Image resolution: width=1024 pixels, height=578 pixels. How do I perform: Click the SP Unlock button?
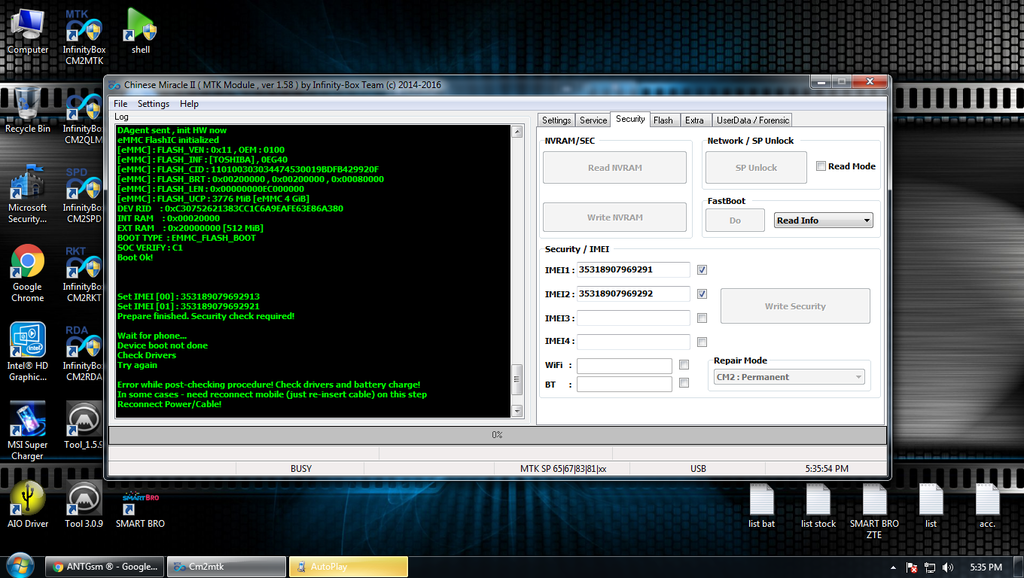(756, 168)
